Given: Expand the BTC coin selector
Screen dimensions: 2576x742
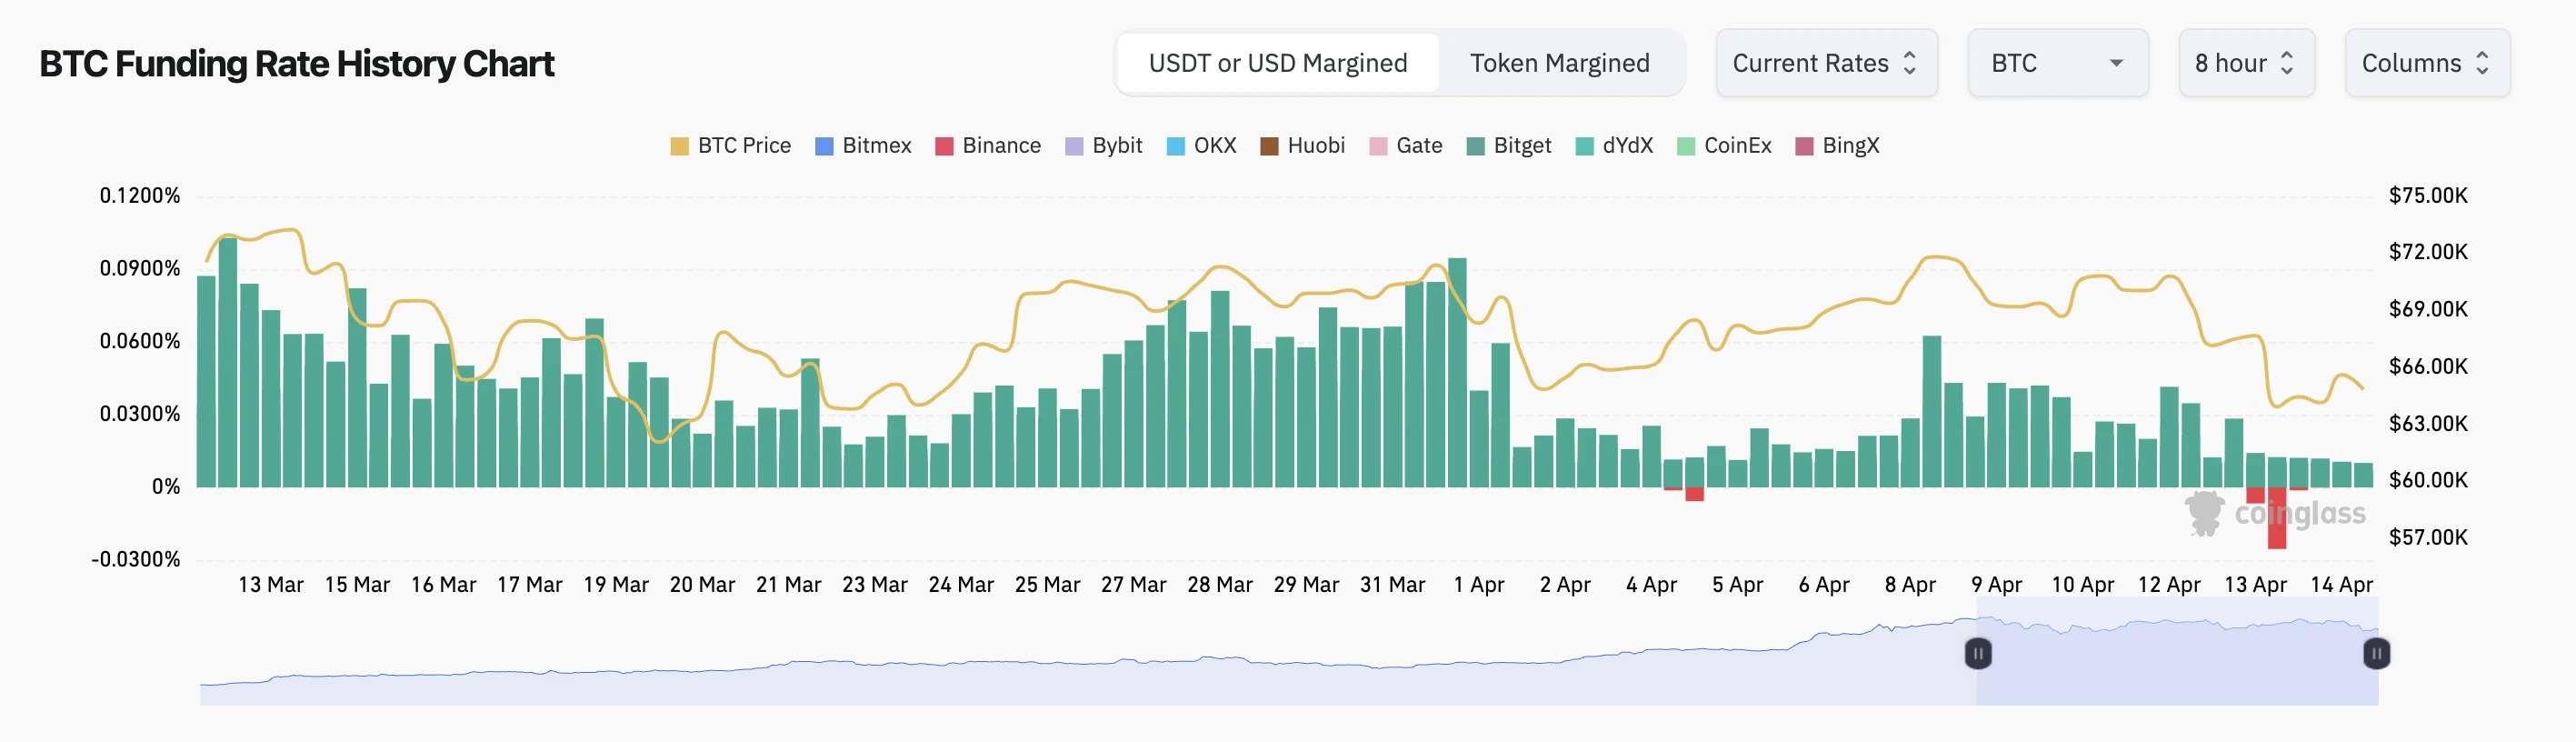Looking at the screenshot, I should (2057, 63).
